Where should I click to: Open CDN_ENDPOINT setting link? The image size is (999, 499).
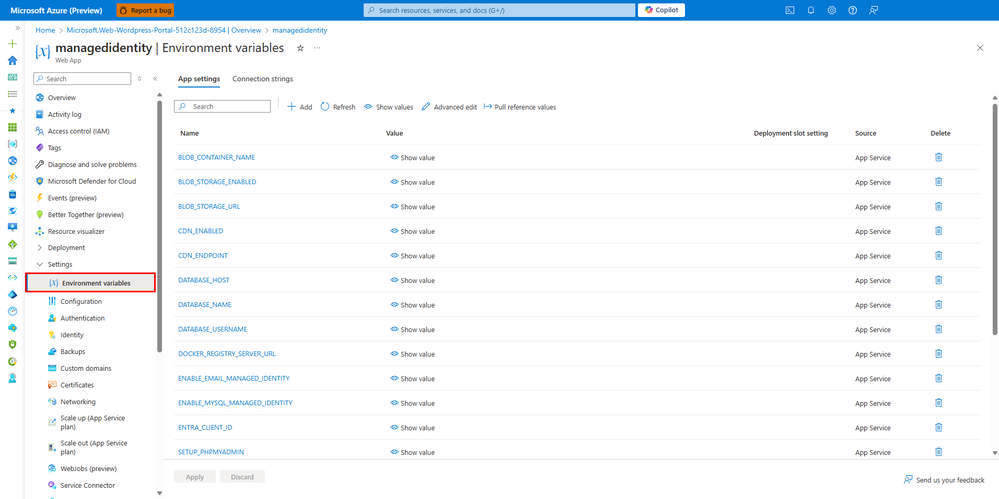click(203, 256)
